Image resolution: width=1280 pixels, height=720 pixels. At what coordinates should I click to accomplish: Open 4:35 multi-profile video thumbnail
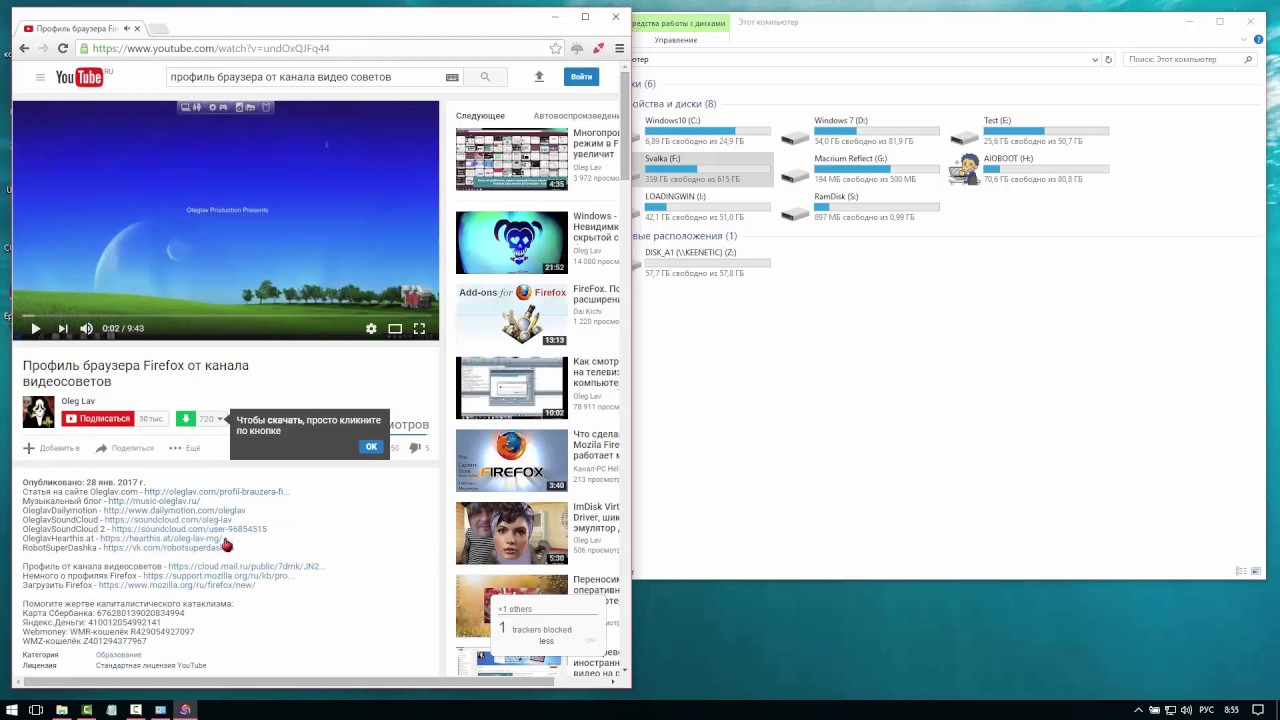coord(511,159)
